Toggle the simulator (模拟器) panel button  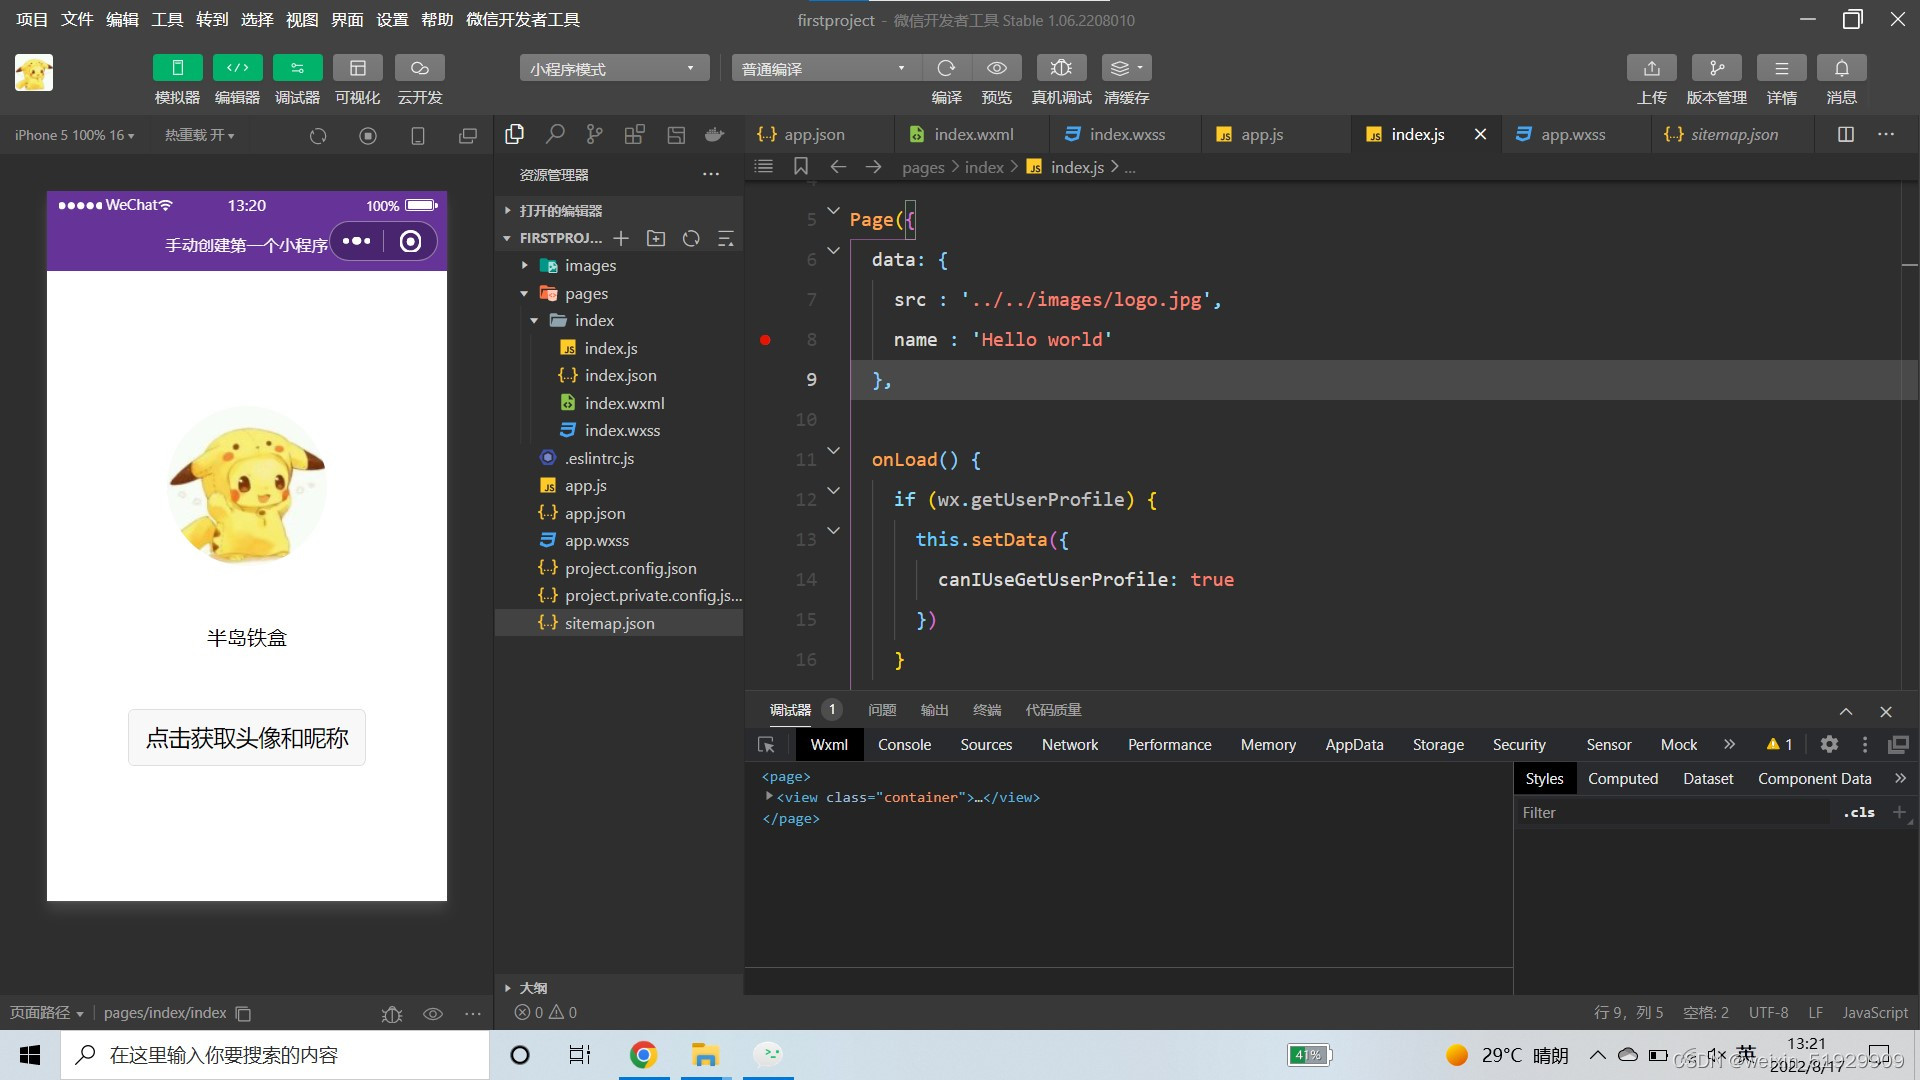(177, 68)
